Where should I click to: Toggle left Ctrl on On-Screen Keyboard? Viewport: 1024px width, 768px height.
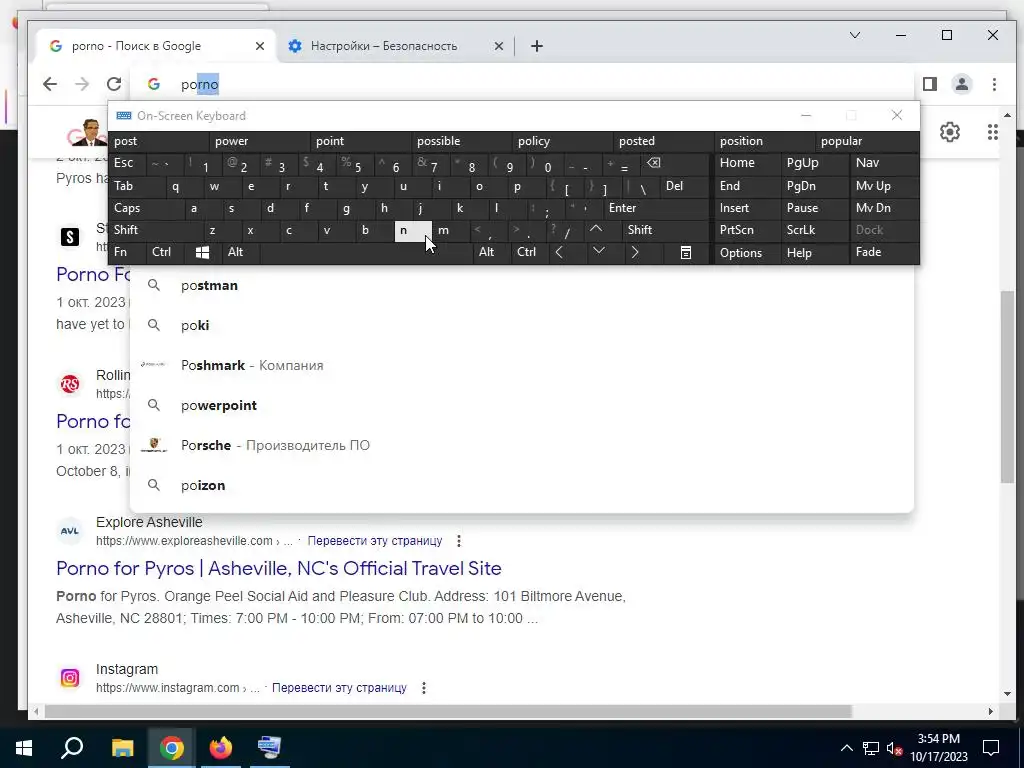click(165, 252)
